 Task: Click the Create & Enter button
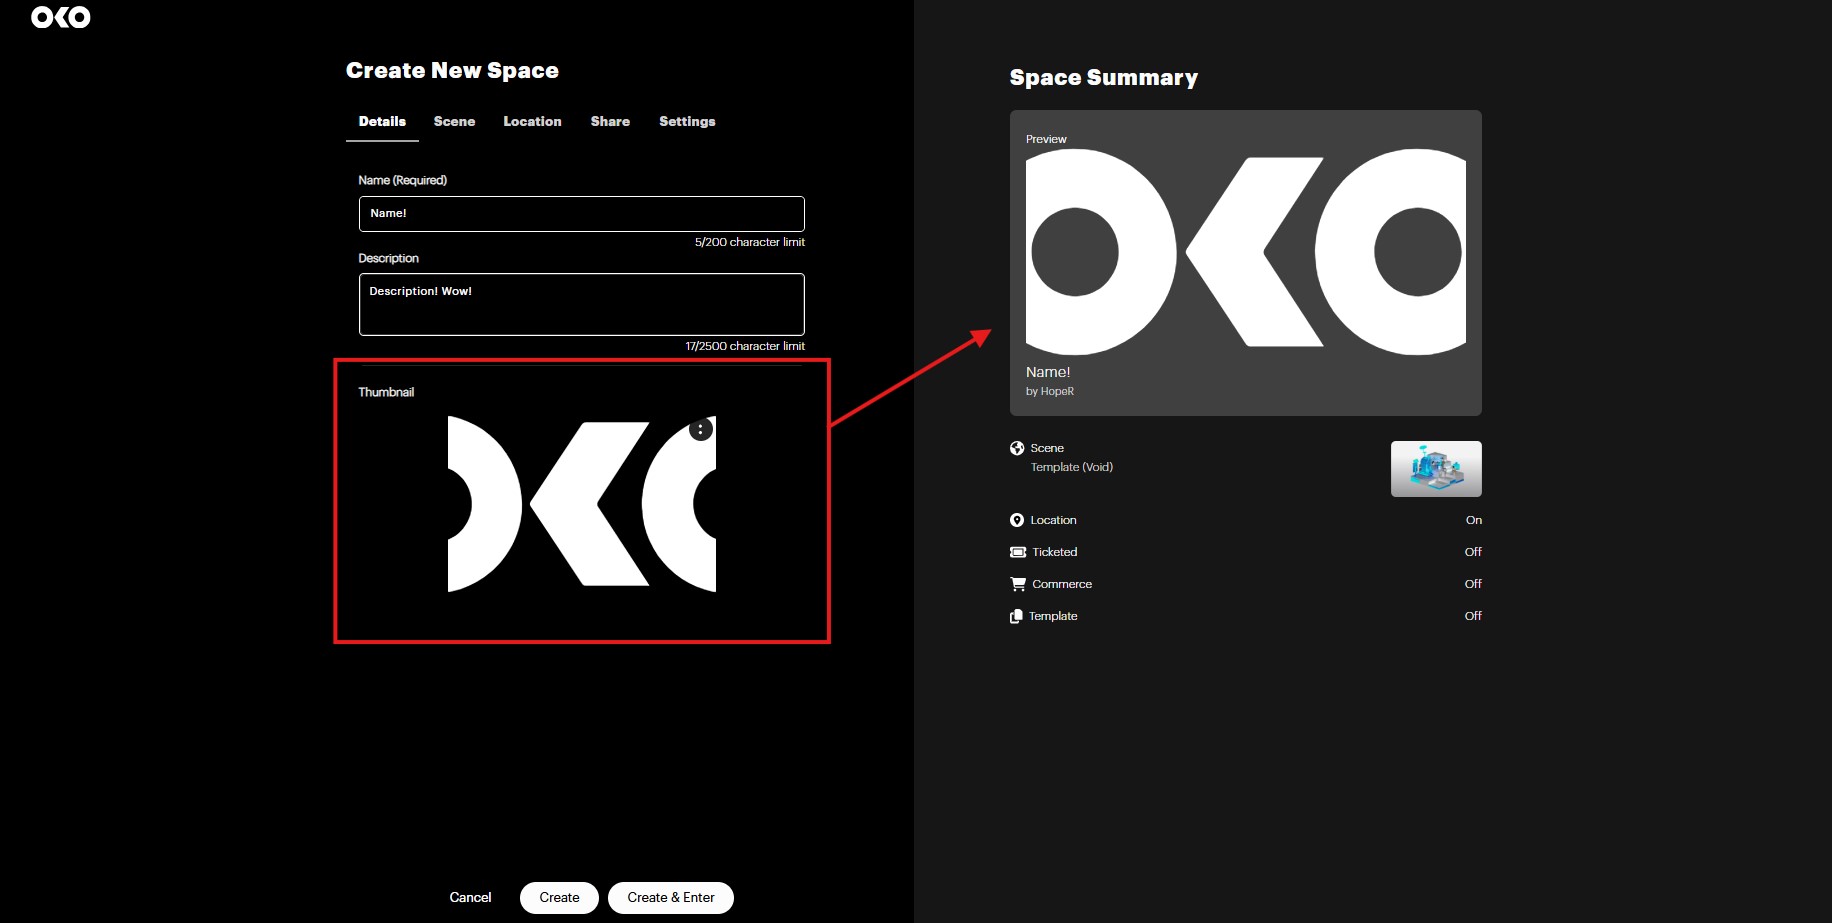(671, 897)
